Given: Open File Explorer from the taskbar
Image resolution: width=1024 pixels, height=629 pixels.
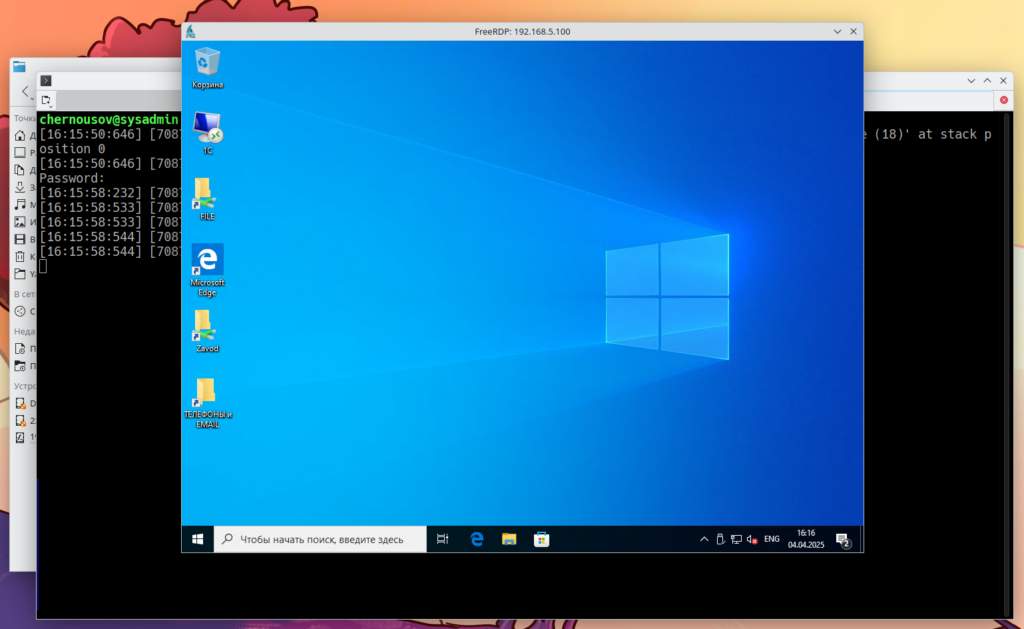Looking at the screenshot, I should 509,539.
